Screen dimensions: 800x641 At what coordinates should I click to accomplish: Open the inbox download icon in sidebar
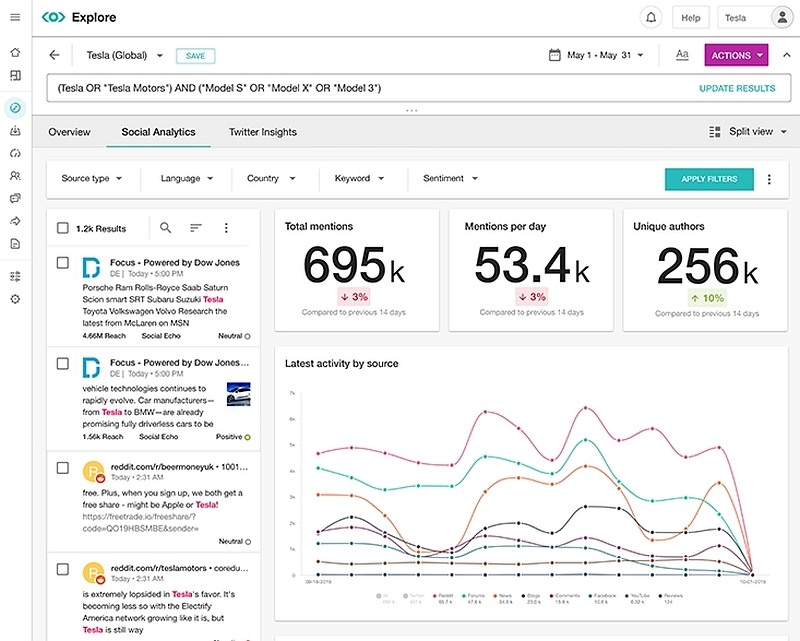[15, 131]
